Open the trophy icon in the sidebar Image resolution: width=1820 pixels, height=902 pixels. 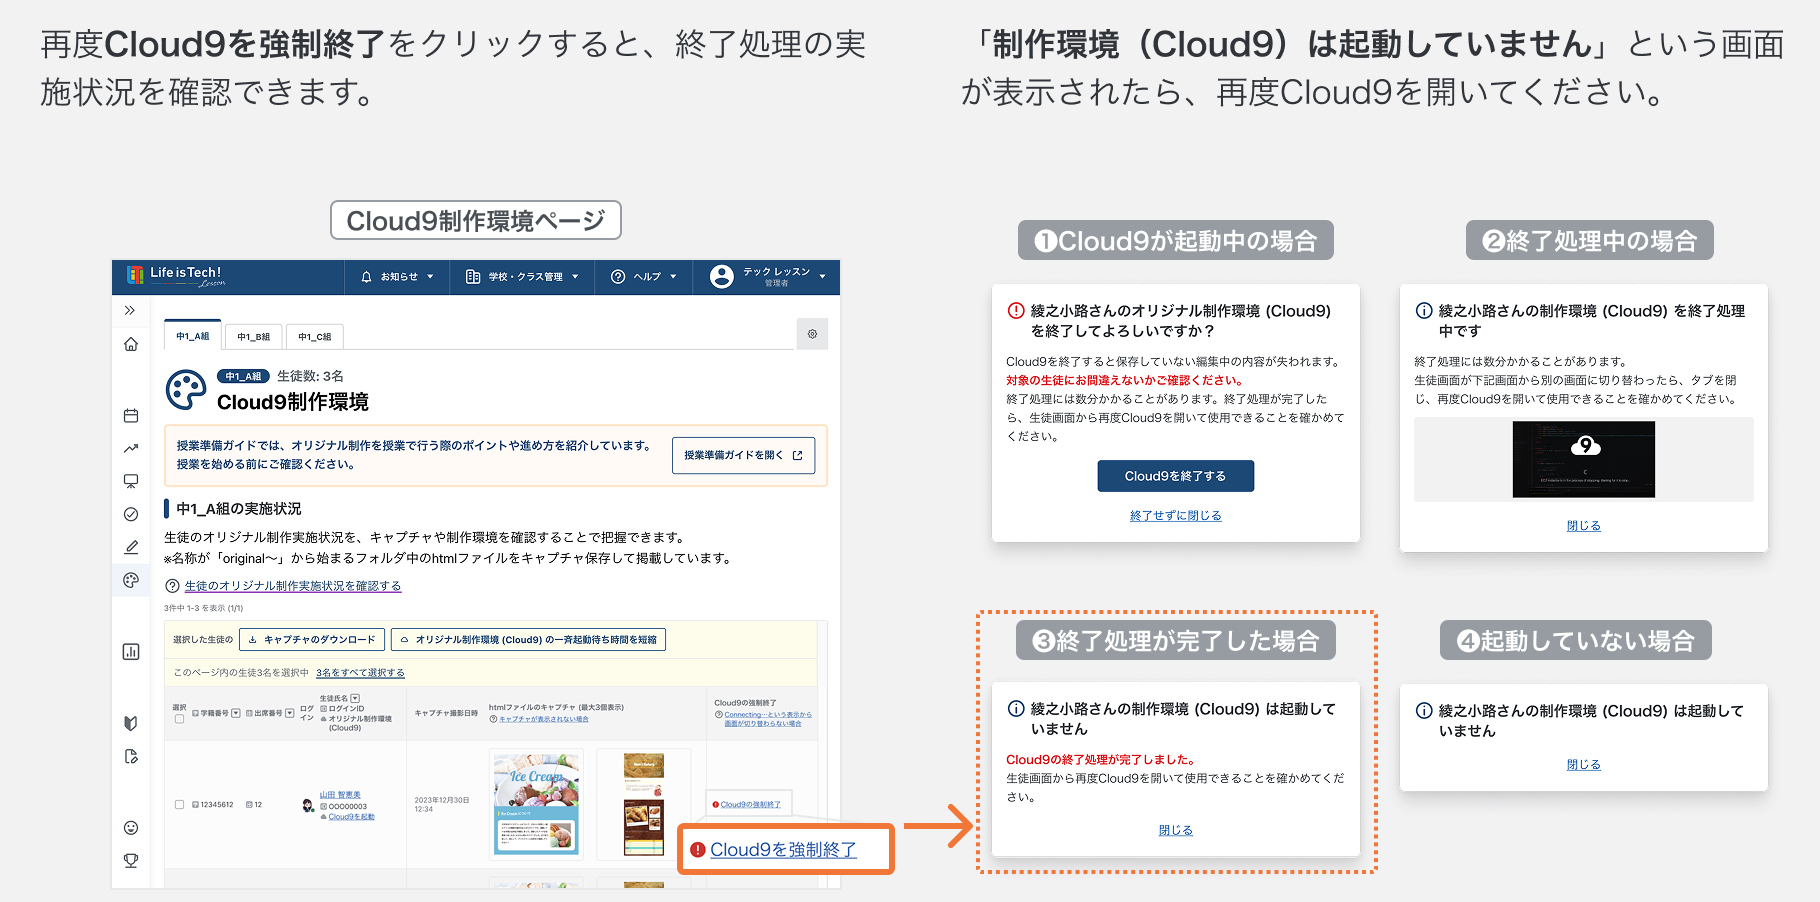(131, 860)
